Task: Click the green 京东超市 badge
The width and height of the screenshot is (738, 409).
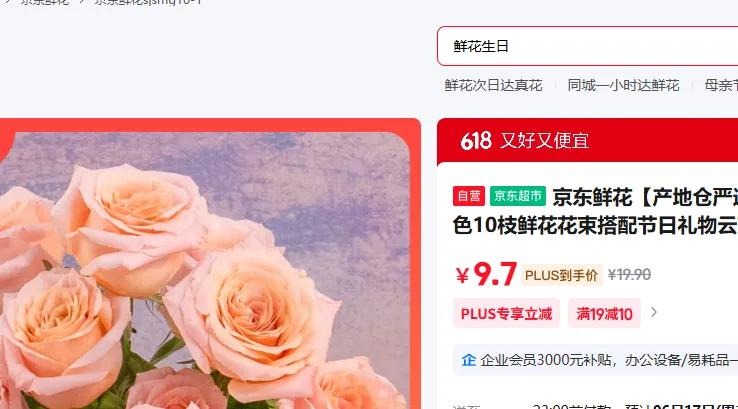Action: [518, 196]
